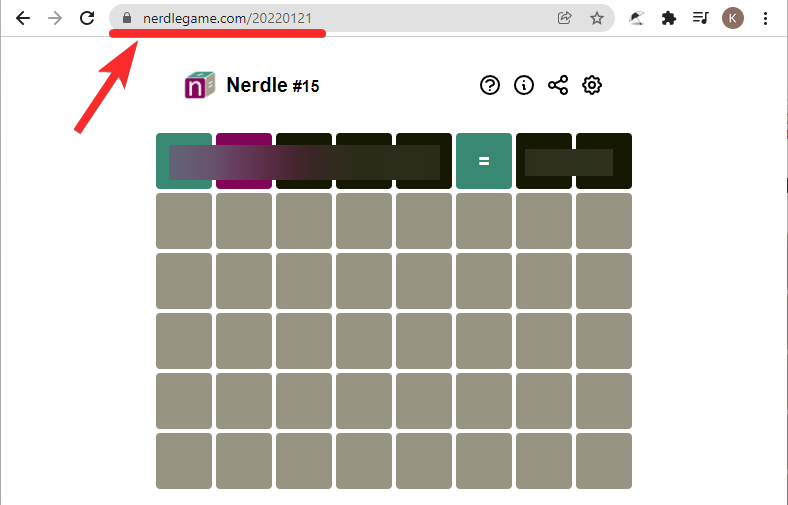Open the Nerdle help question mark icon
The height and width of the screenshot is (505, 788).
[x=489, y=85]
